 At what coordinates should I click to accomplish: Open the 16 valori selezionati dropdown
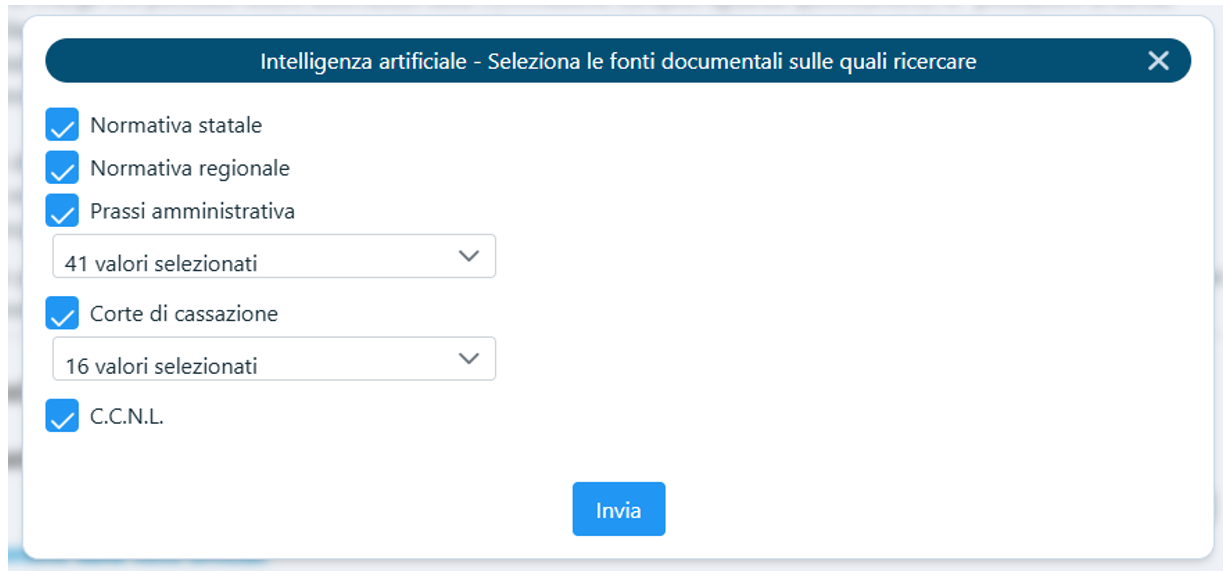pyautogui.click(x=273, y=359)
